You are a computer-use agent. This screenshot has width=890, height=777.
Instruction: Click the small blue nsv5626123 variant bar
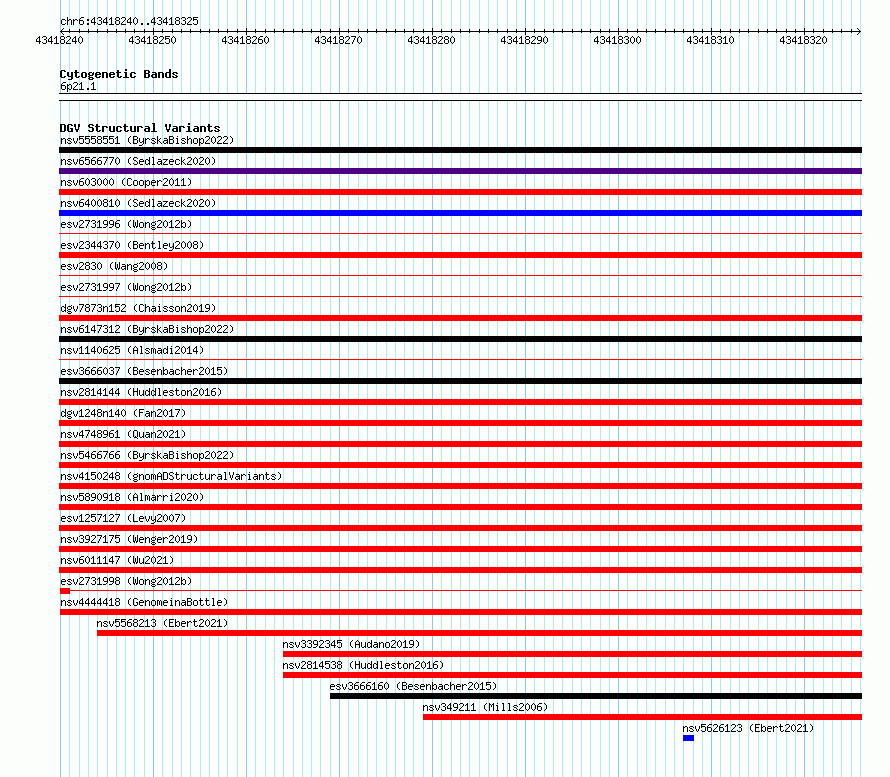[689, 738]
